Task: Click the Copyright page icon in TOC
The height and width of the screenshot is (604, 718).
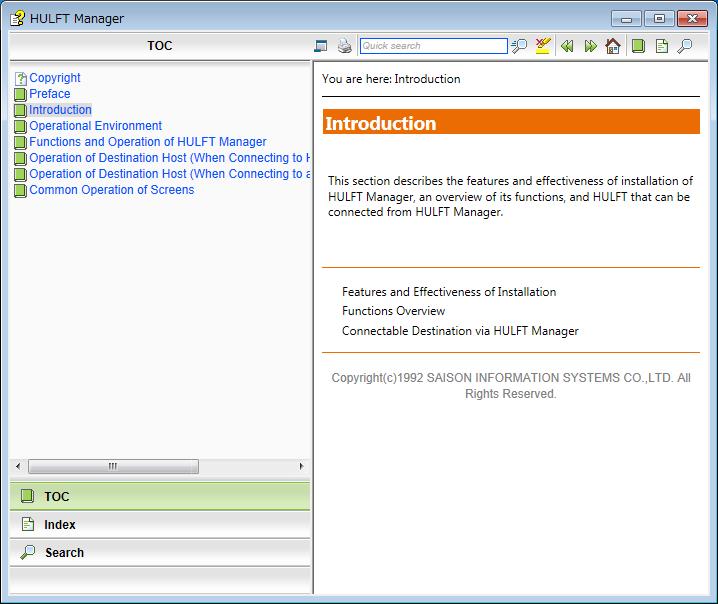Action: [21, 79]
